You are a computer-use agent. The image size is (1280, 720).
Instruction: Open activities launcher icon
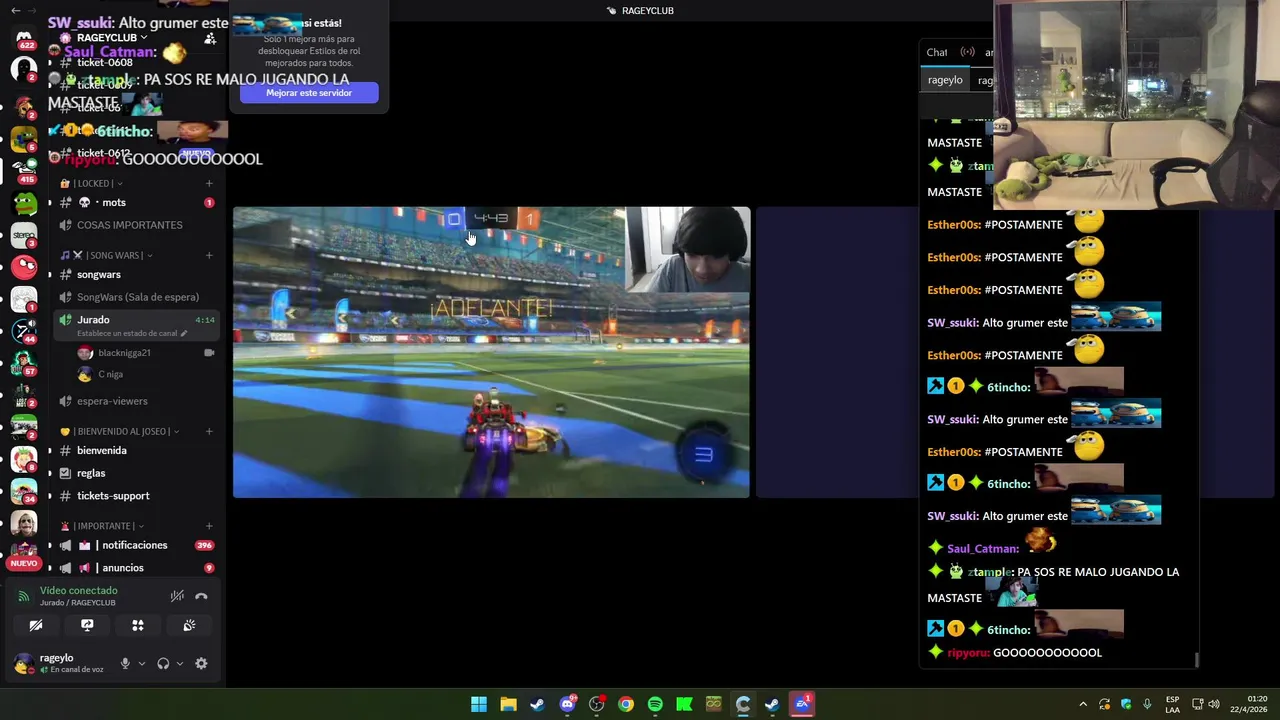click(138, 625)
